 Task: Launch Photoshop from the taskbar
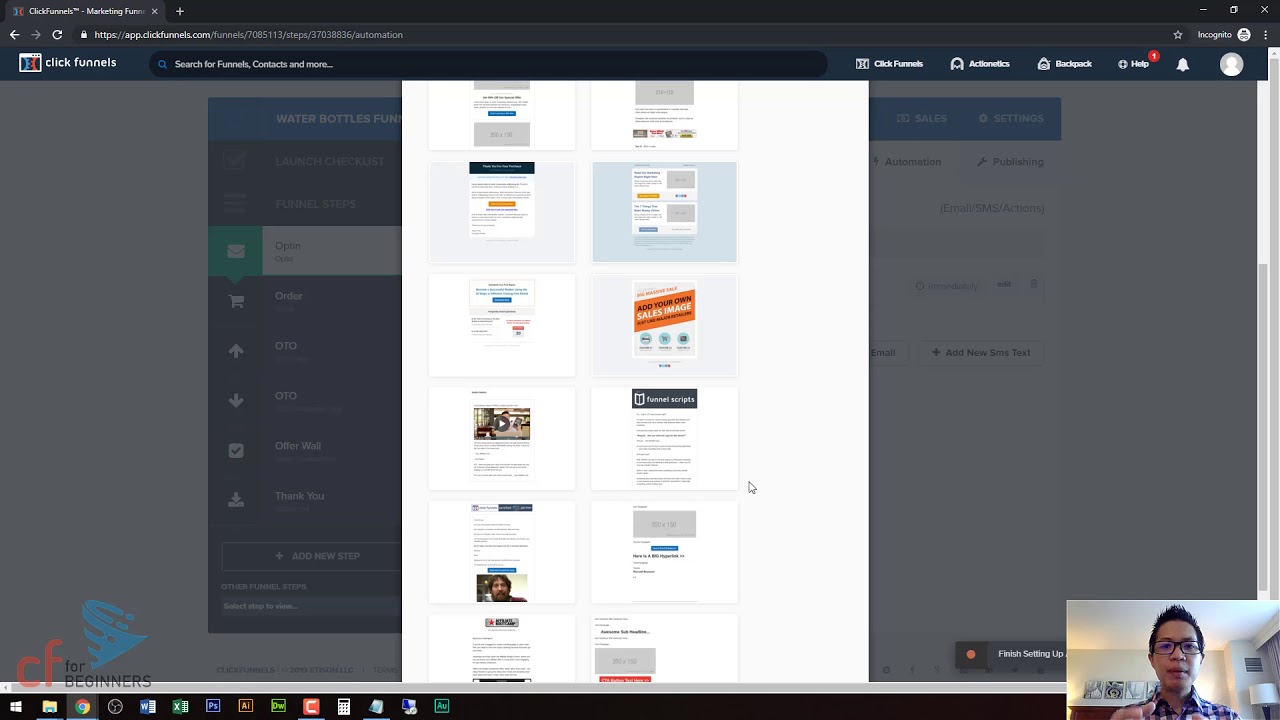213,707
